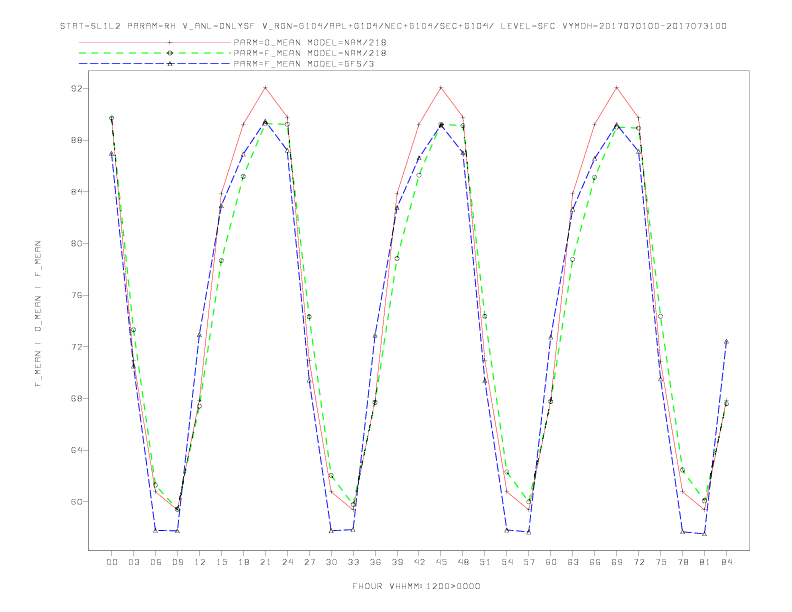Click the horizontal axis title FHOUR VHHMM: 1200>0000
Image resolution: width=792 pixels, height=612 pixels.
416,586
